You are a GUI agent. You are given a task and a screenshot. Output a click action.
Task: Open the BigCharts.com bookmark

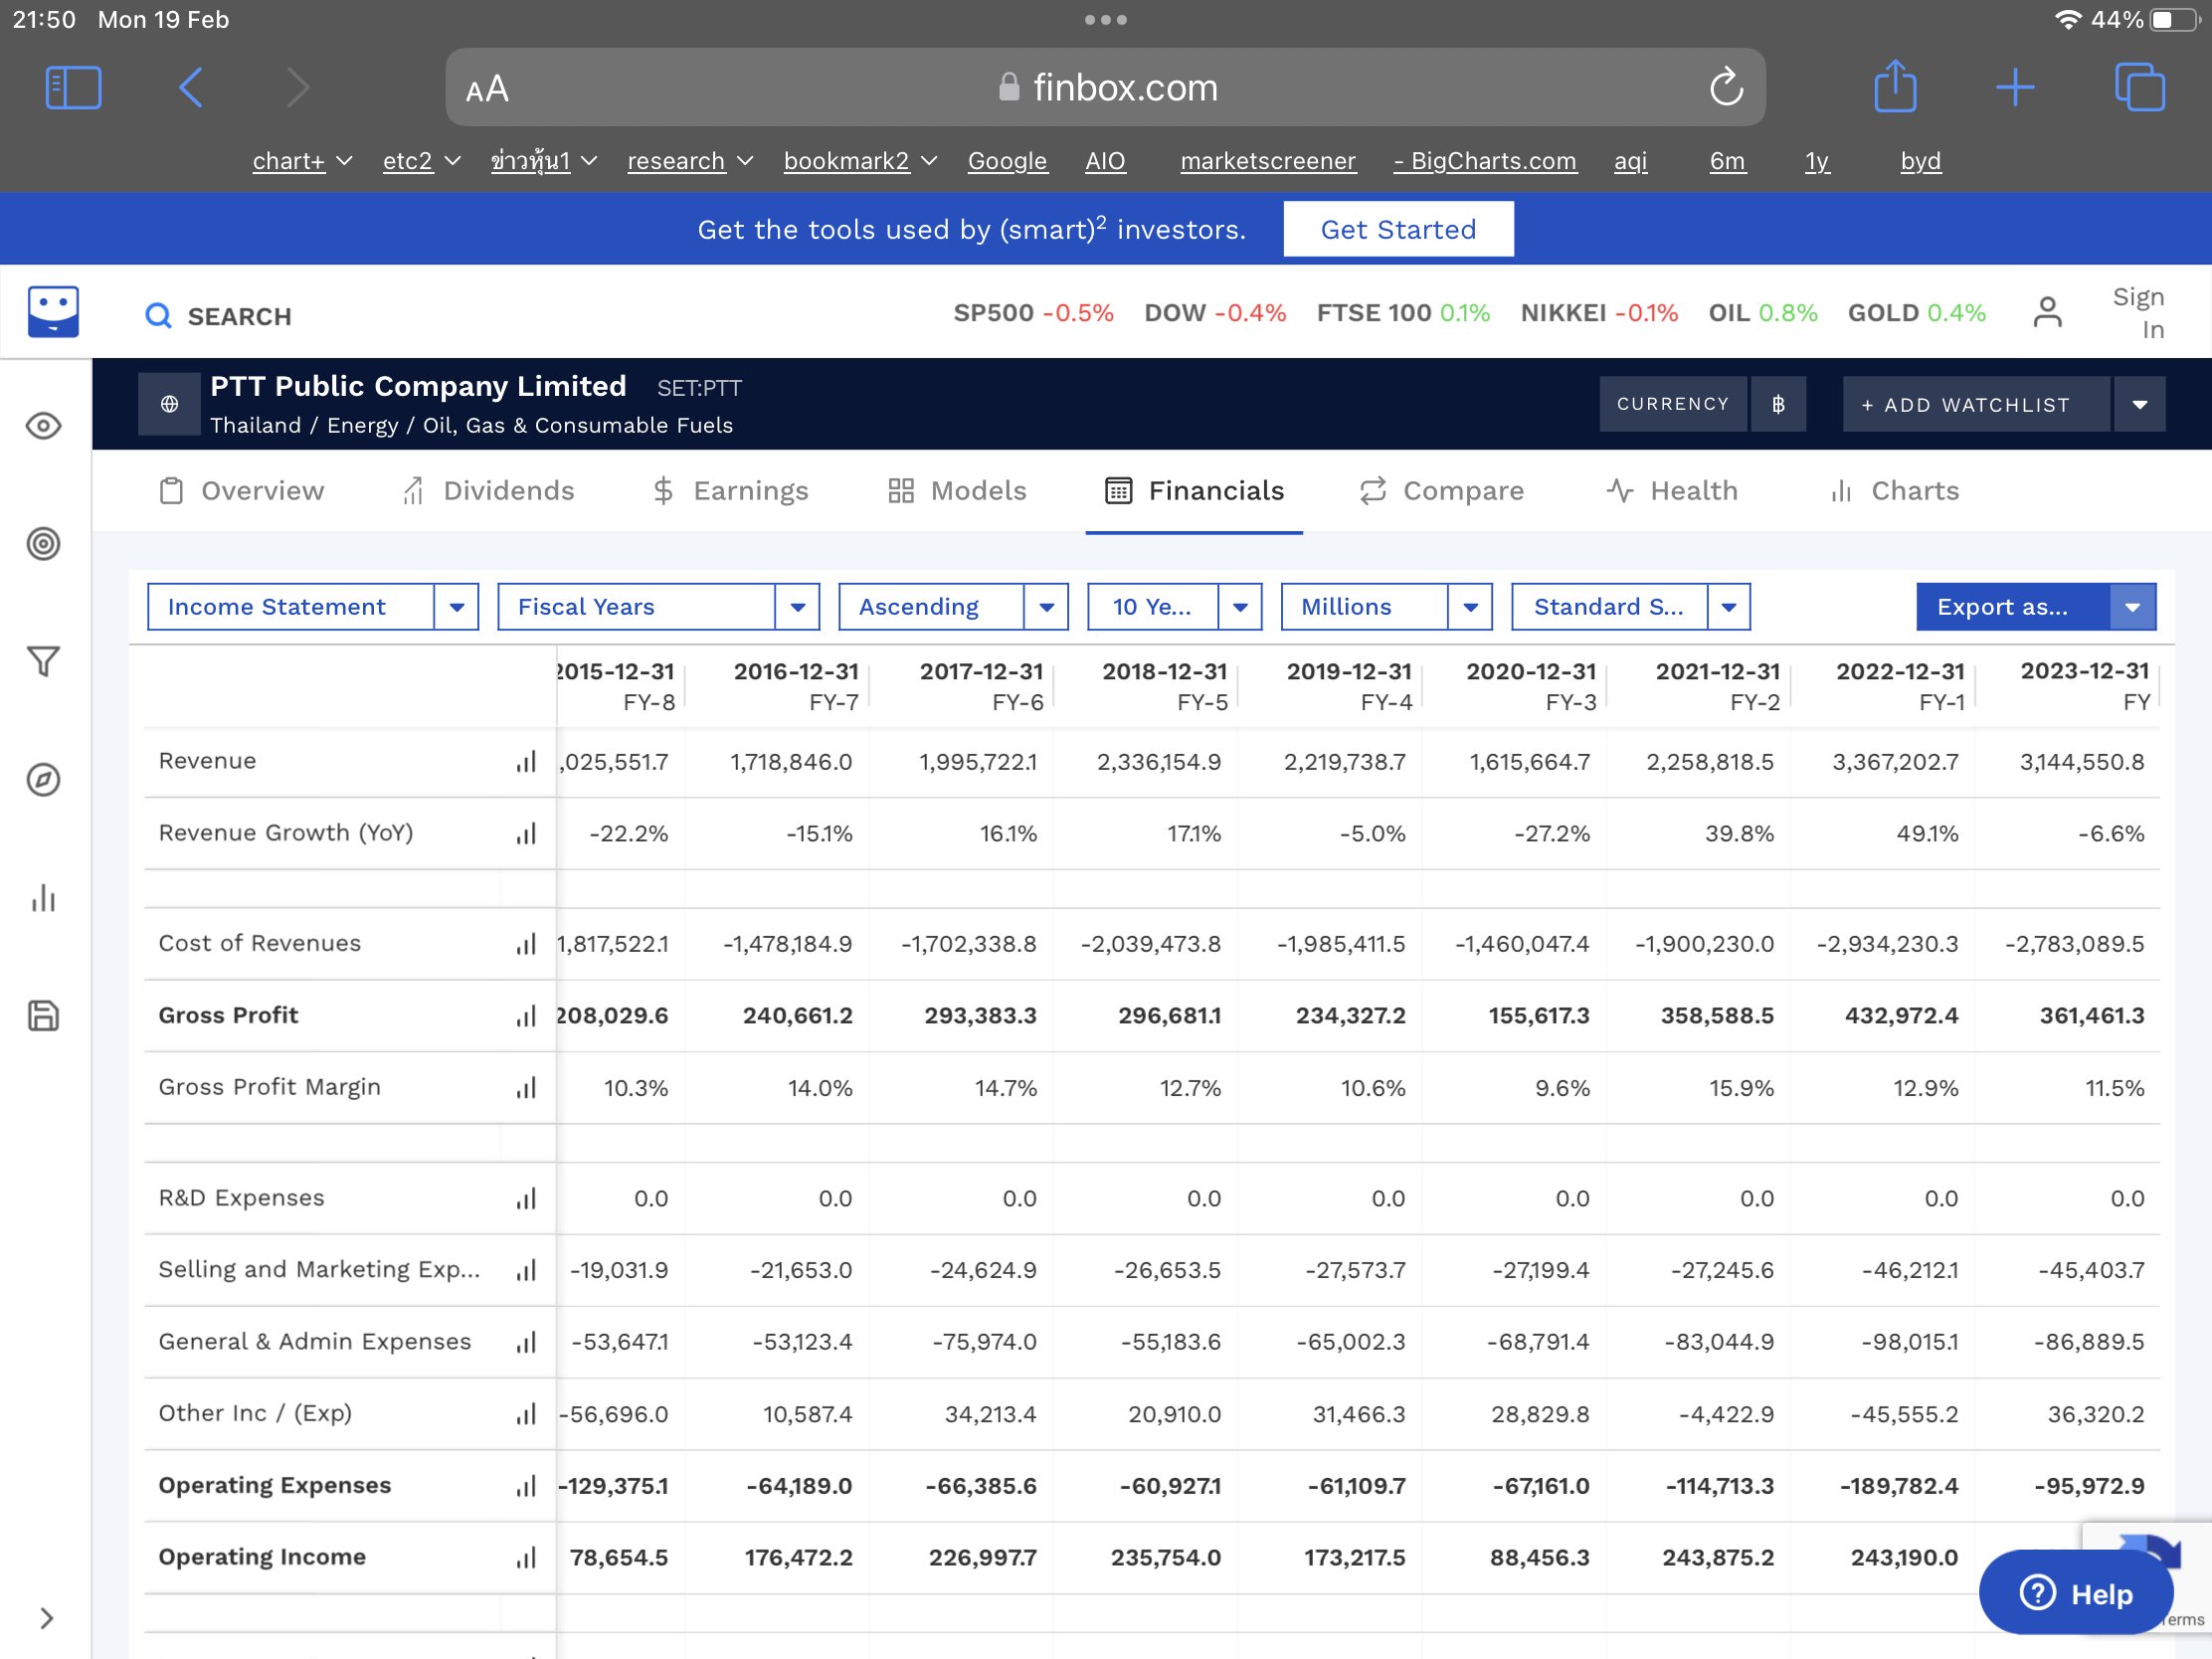[x=1485, y=161]
